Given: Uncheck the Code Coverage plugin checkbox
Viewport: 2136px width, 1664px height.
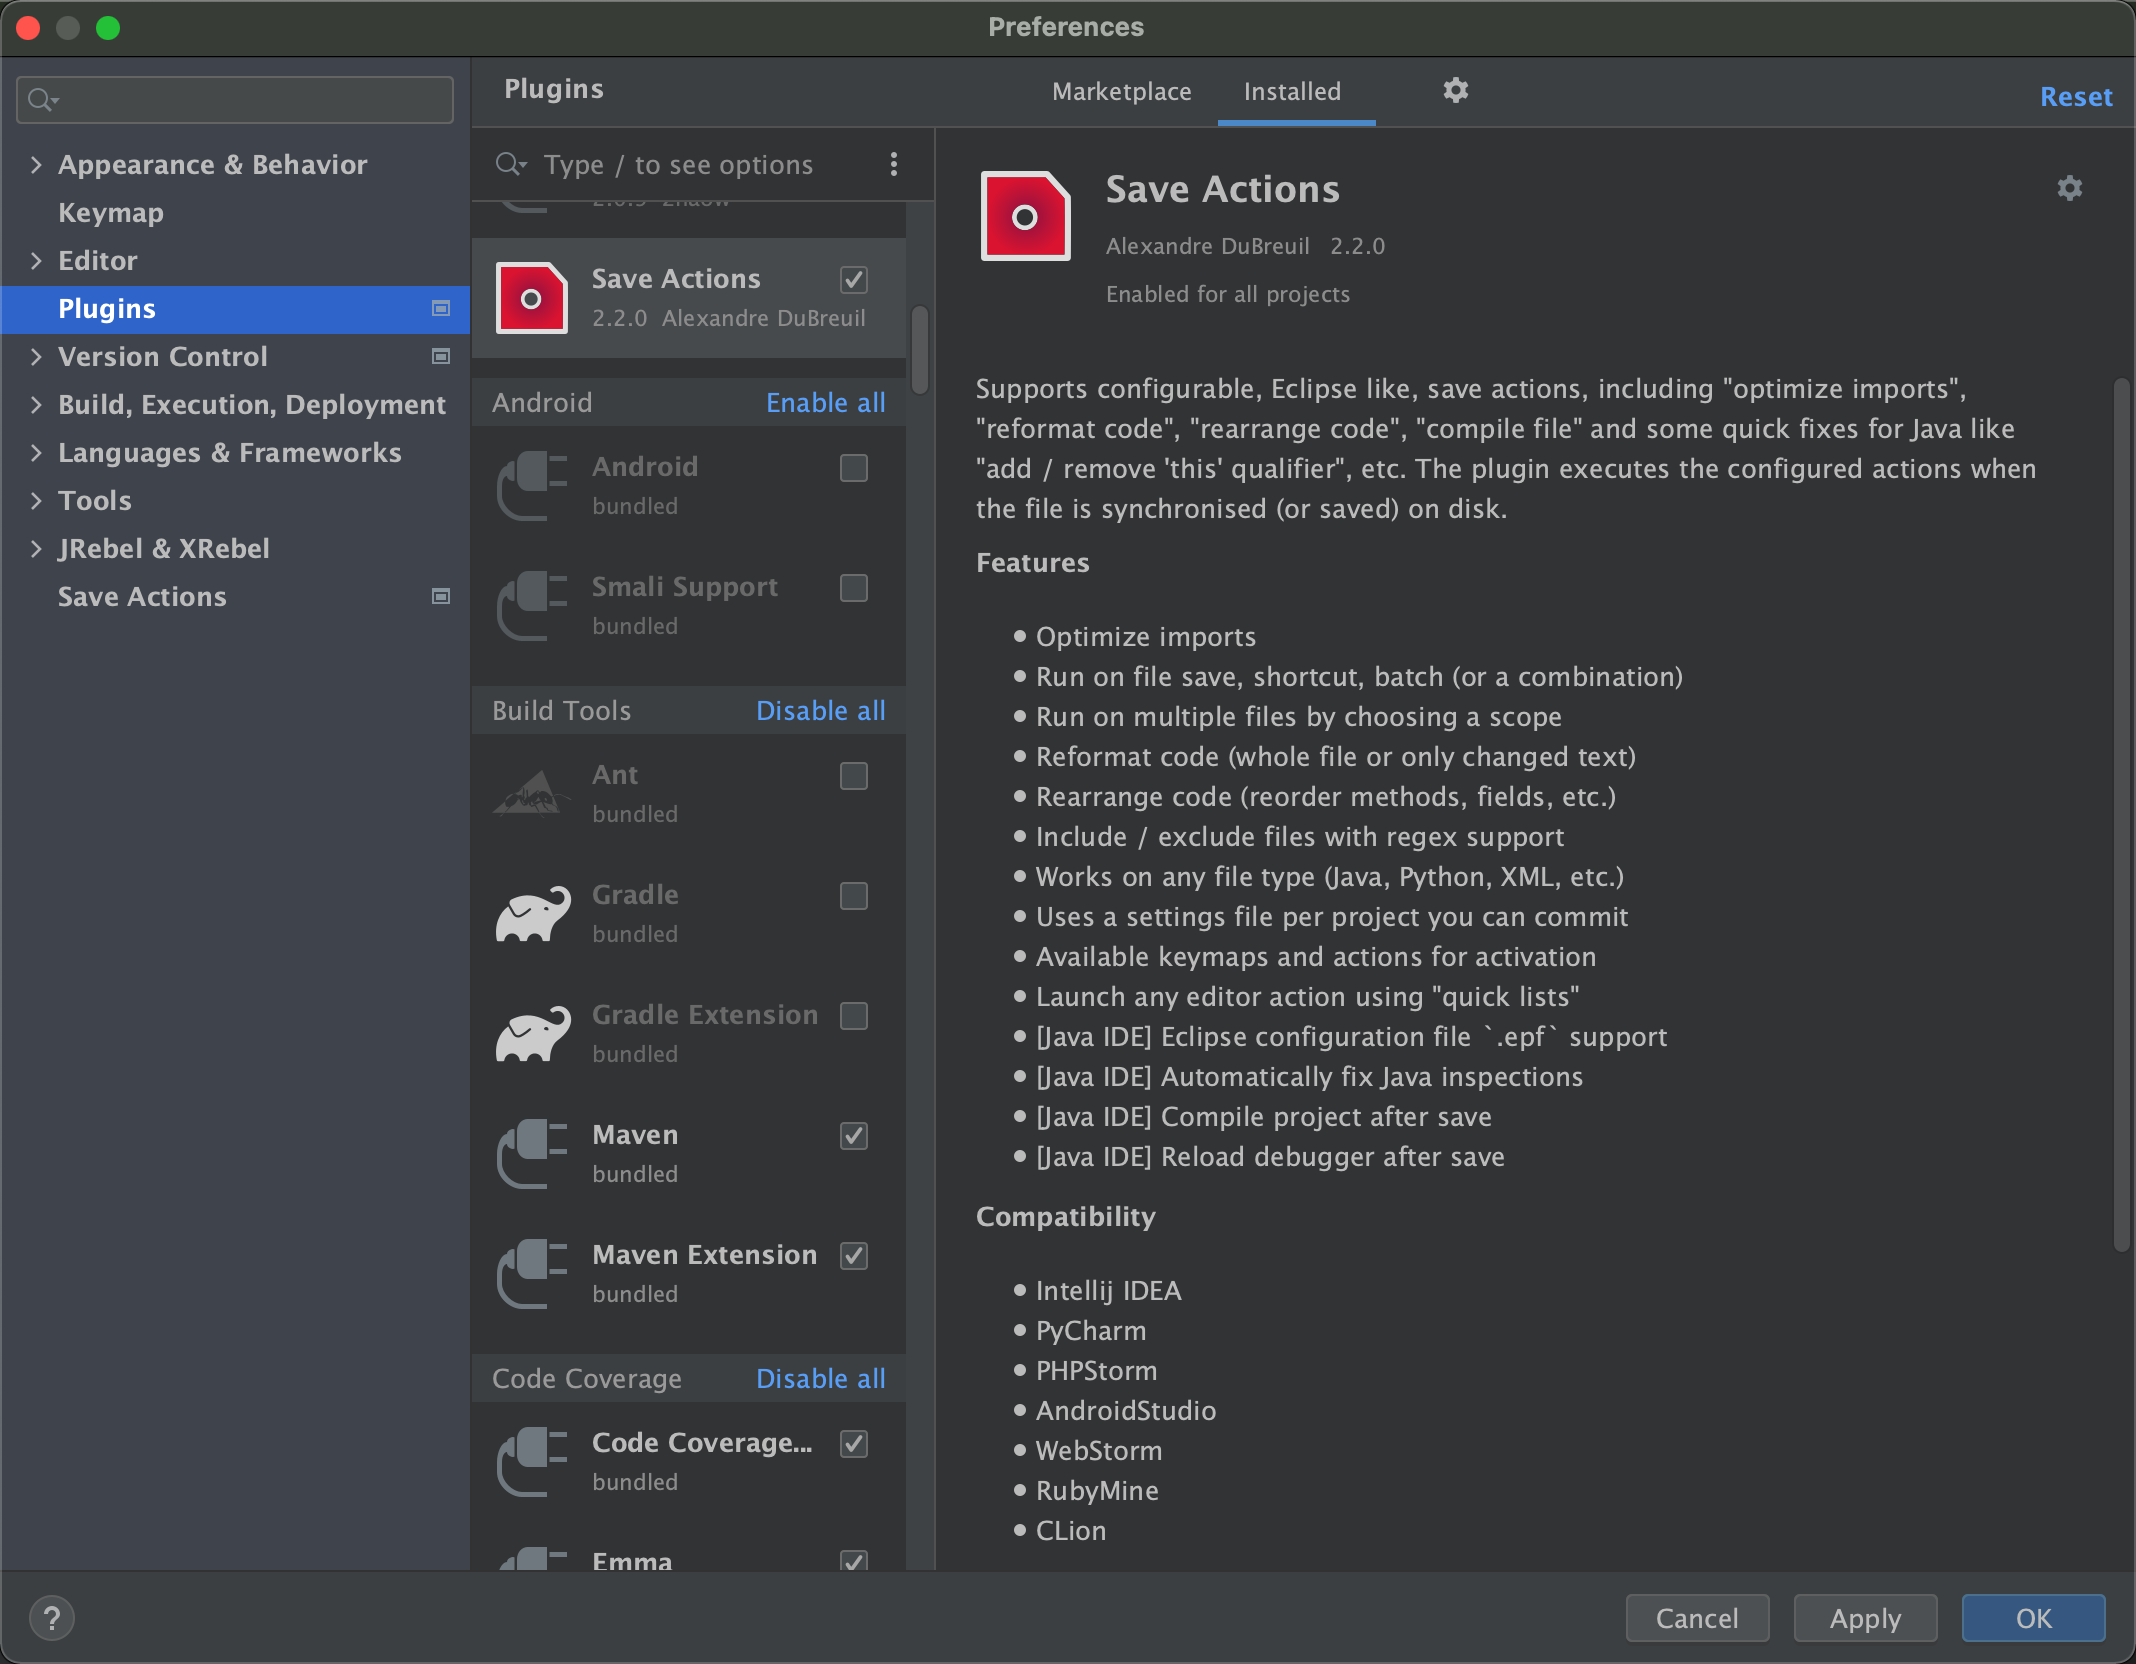Looking at the screenshot, I should [854, 1444].
